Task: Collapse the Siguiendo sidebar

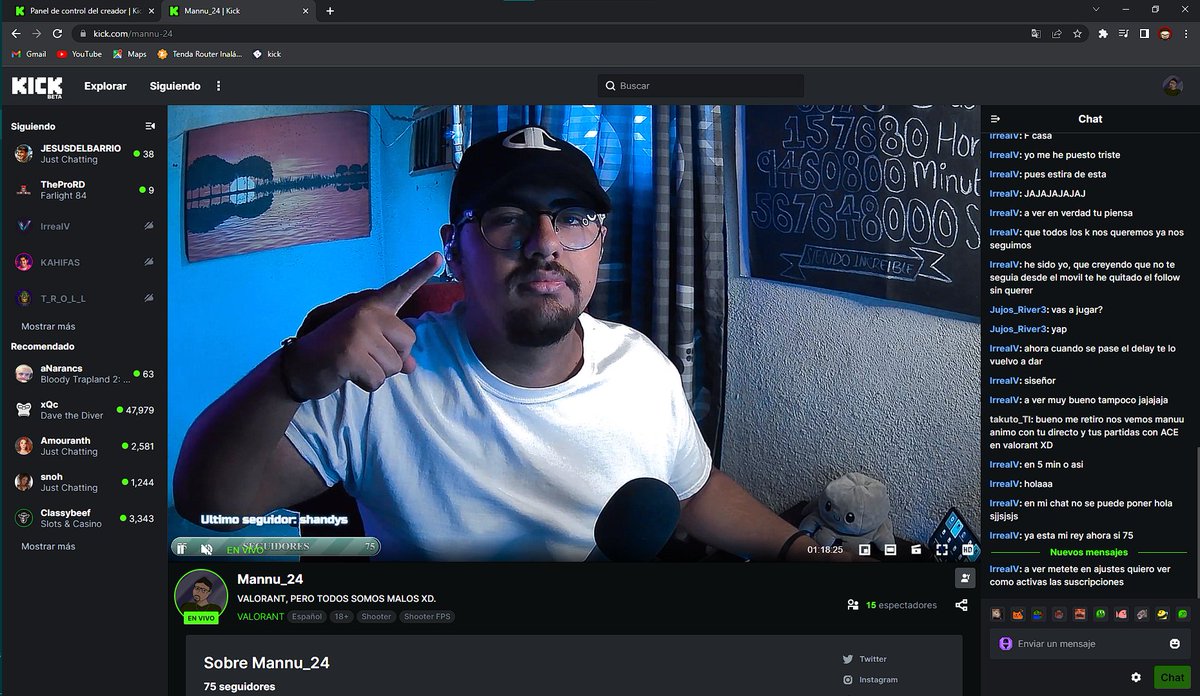Action: click(150, 126)
